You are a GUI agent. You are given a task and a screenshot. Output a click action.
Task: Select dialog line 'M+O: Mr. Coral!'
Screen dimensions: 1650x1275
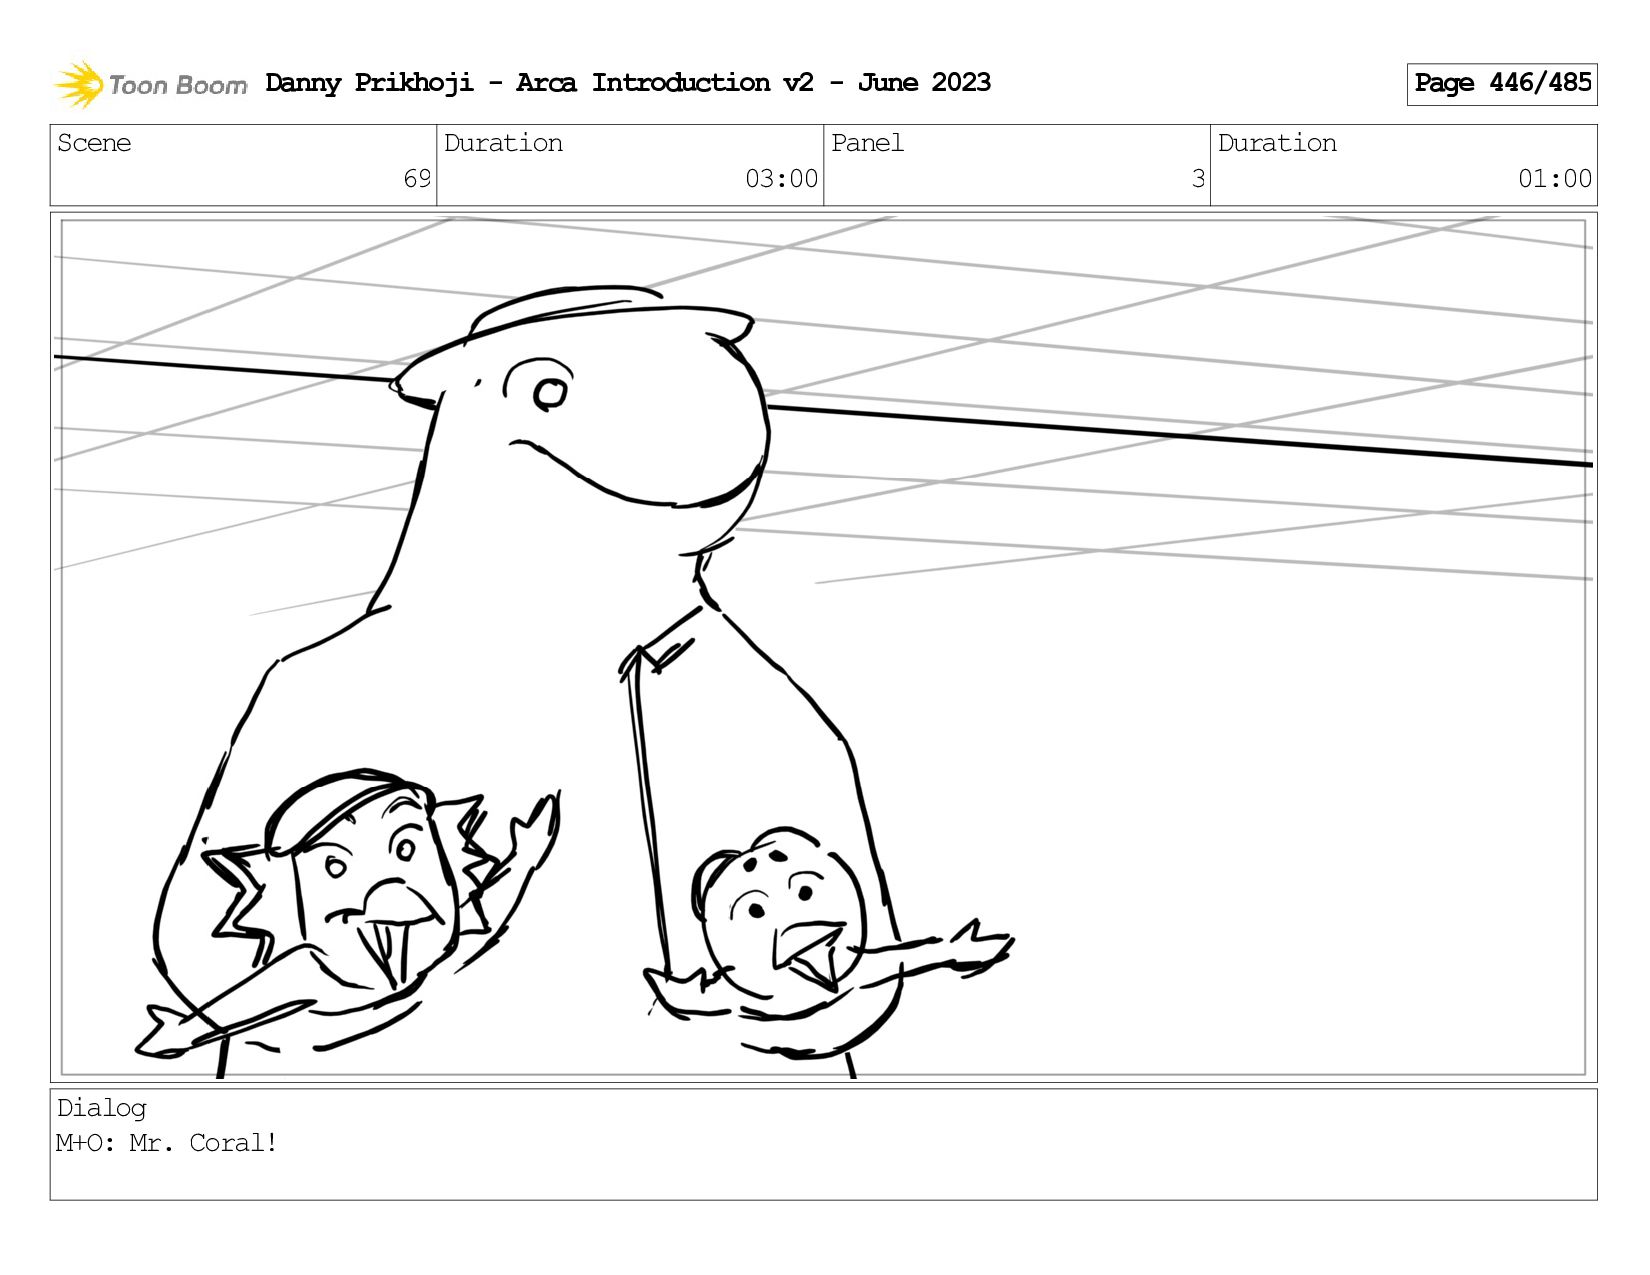pyautogui.click(x=166, y=1143)
